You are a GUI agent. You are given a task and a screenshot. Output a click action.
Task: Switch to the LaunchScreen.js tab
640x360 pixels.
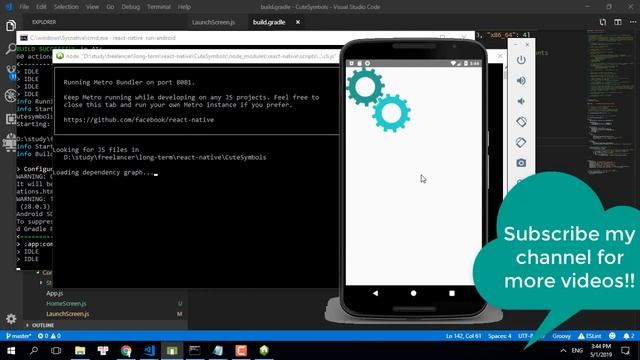pyautogui.click(x=213, y=22)
